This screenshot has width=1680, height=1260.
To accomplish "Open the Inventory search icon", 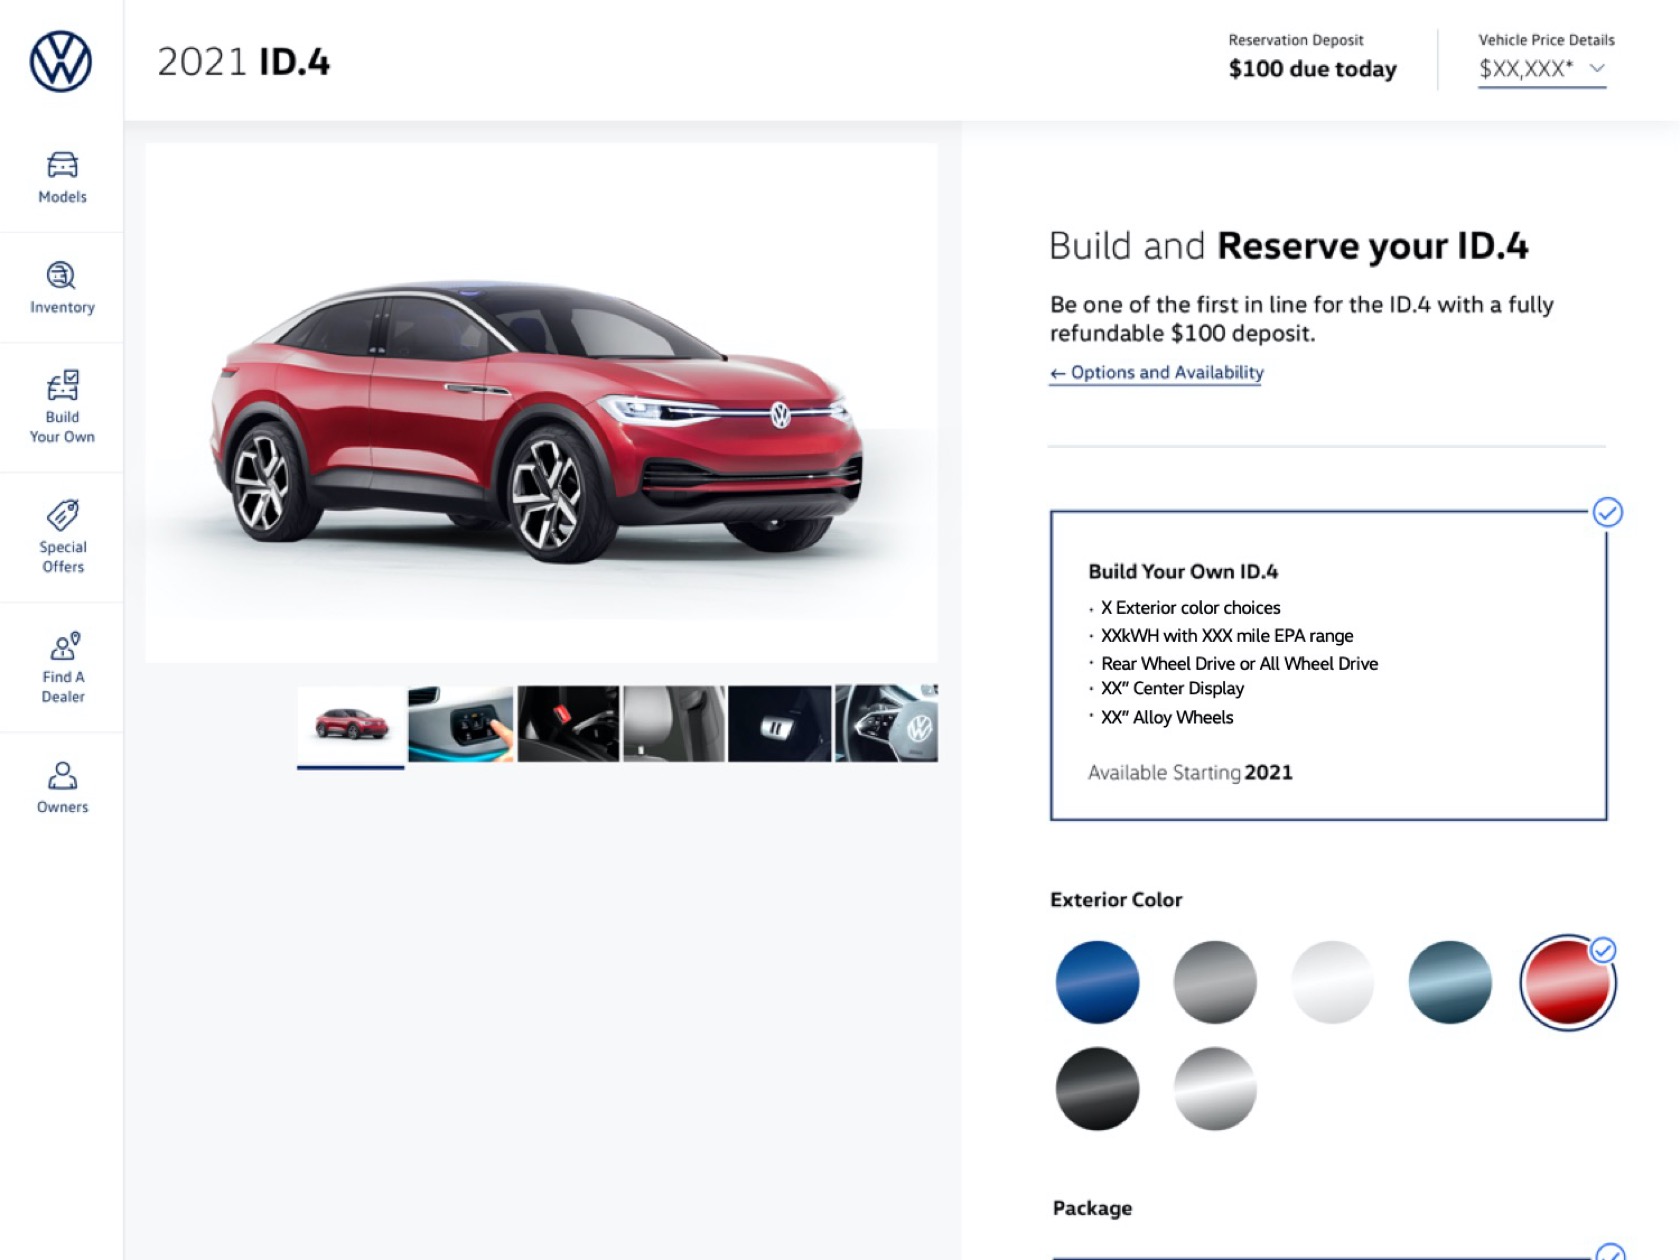I will 61,275.
